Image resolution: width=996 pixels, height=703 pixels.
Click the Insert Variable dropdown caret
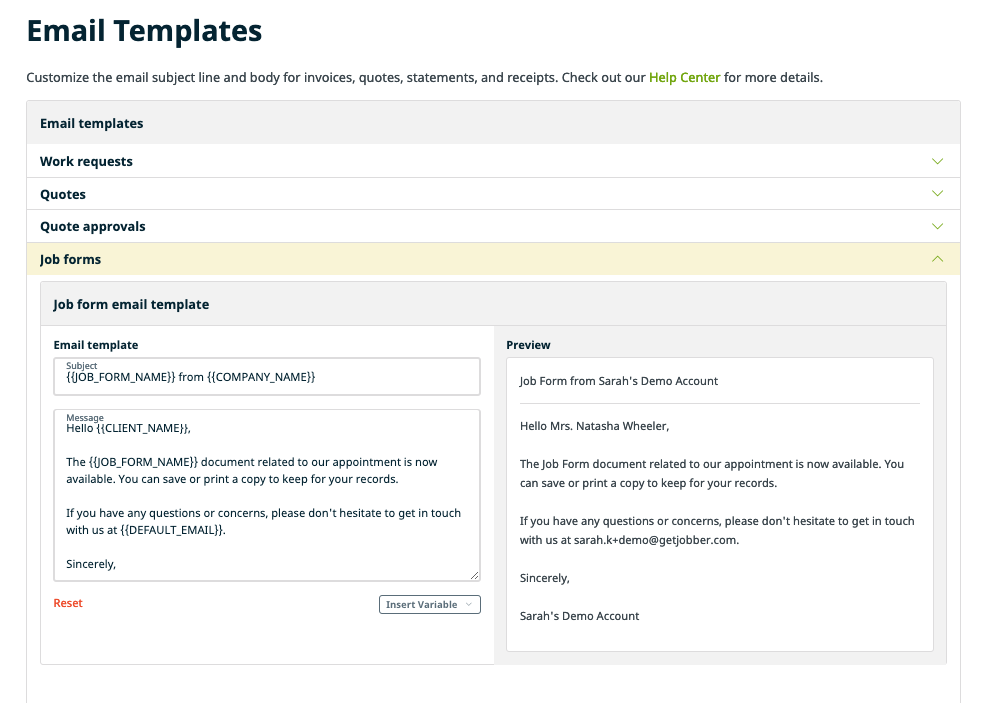click(x=470, y=604)
